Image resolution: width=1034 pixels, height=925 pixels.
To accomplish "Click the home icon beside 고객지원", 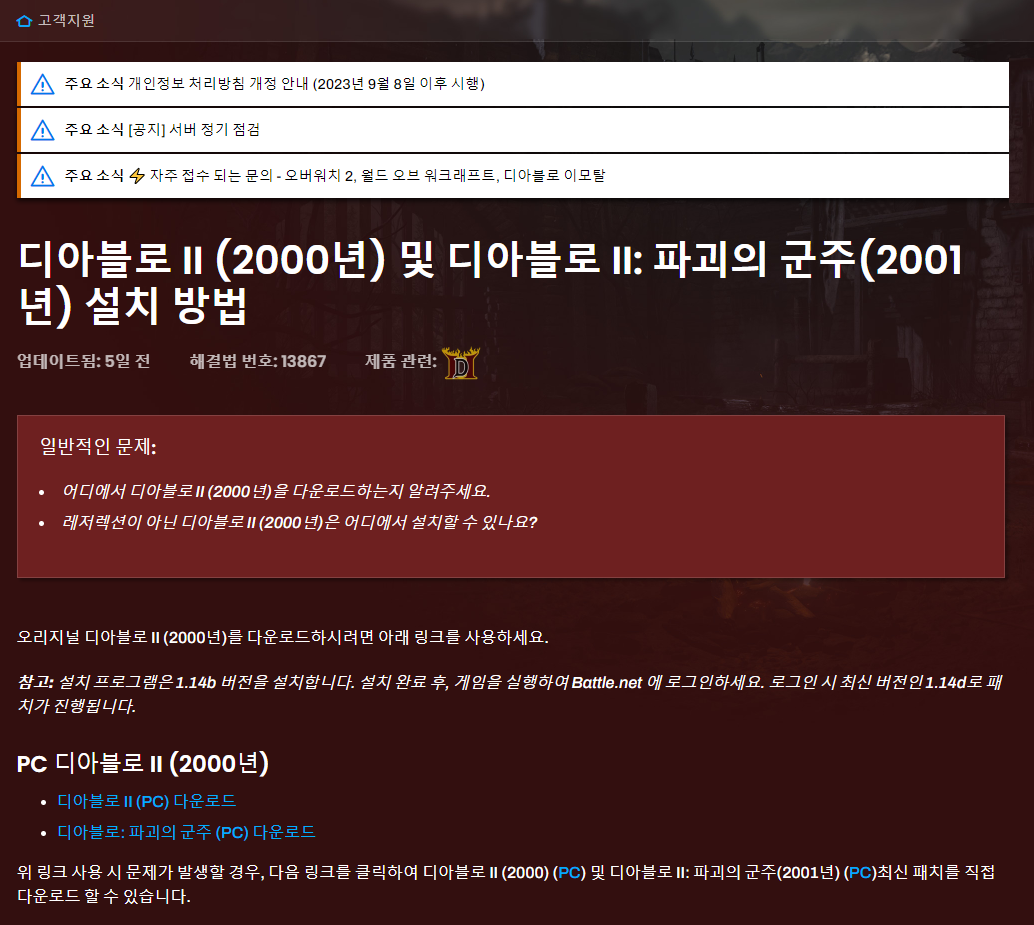I will (24, 21).
